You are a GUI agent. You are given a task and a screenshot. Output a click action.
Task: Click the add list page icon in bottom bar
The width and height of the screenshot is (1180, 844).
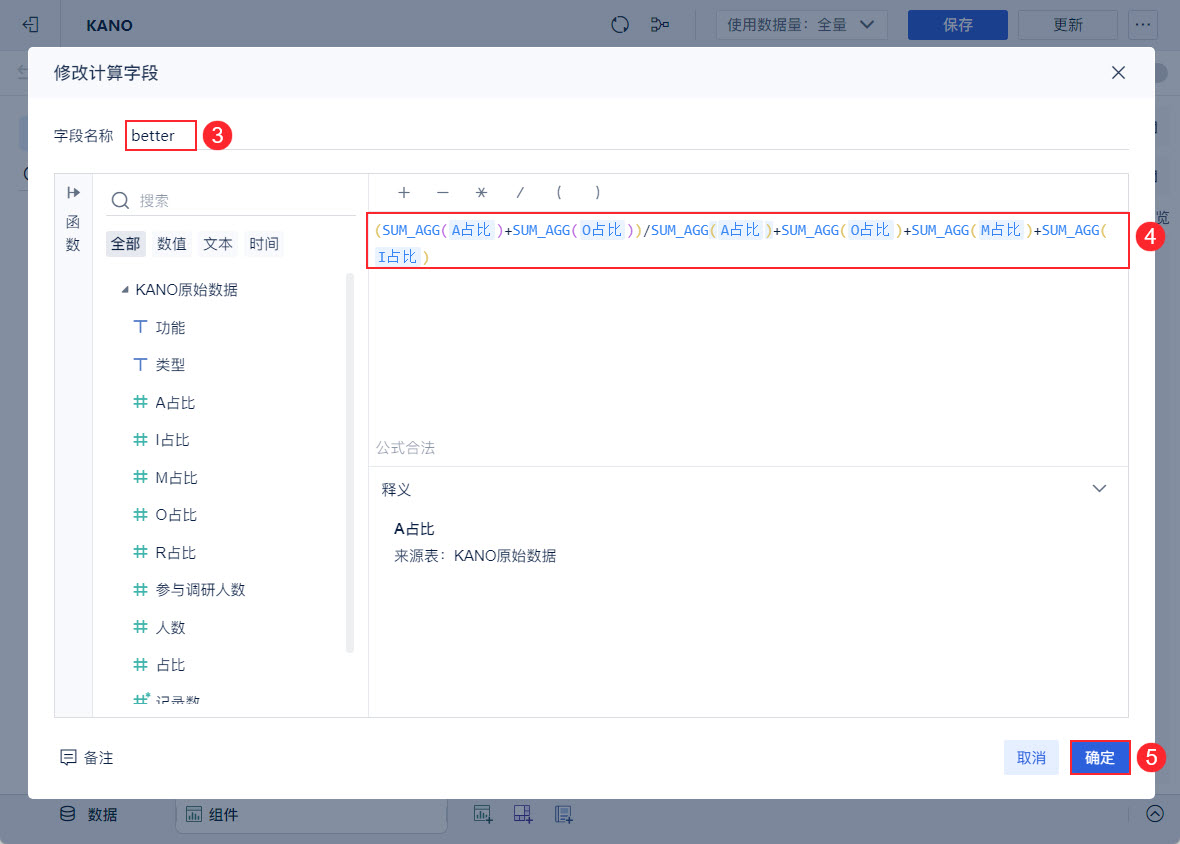coord(564,814)
